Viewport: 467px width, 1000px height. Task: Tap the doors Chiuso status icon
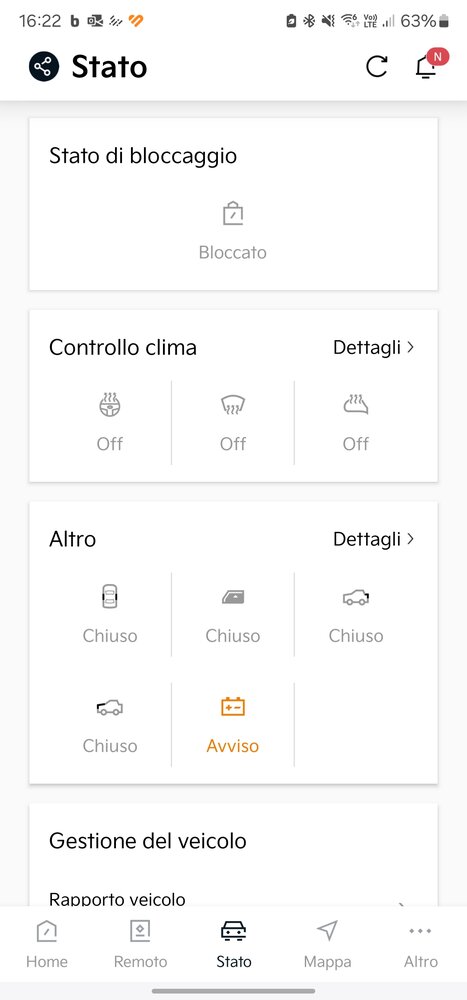tap(110, 596)
